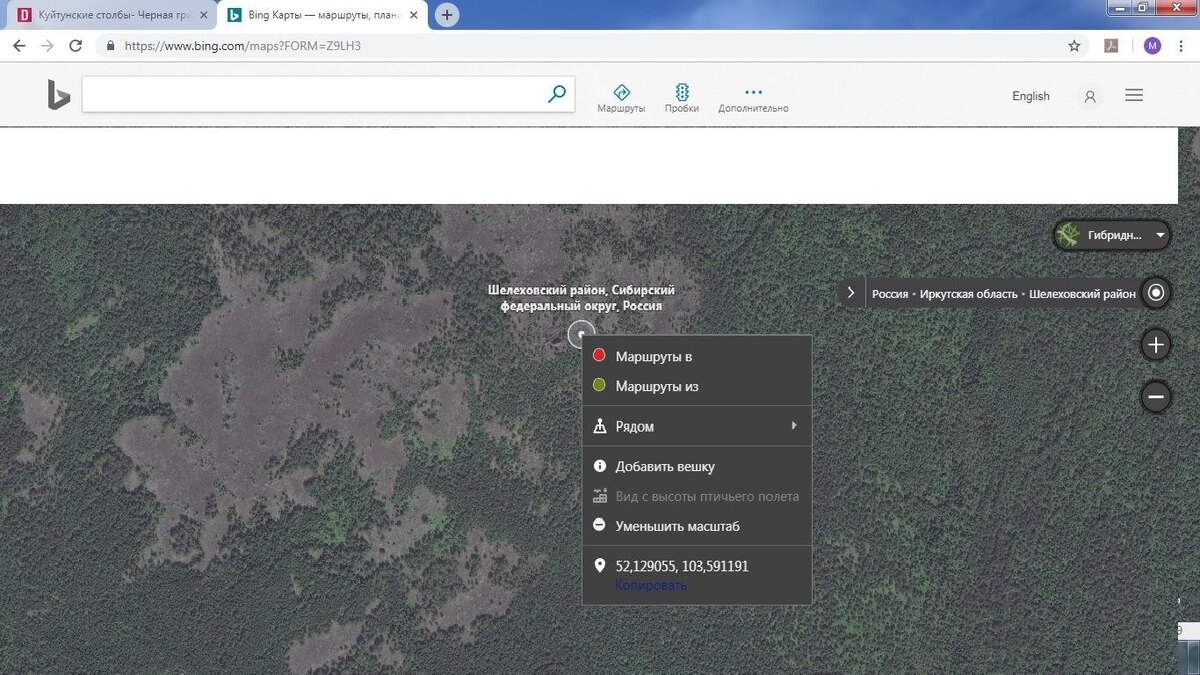Select Уменьшить масштаб menu entry
Screen dimensions: 1200x675
[x=697, y=526]
